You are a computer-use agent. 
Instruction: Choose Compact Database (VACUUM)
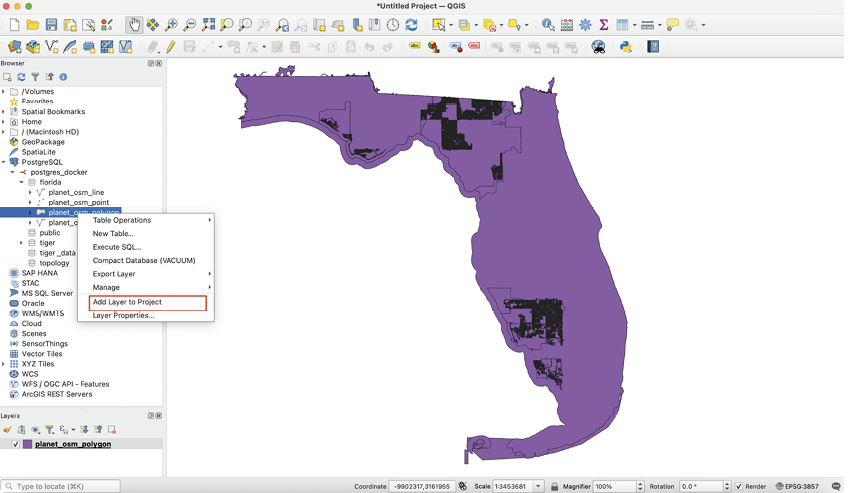[146, 260]
